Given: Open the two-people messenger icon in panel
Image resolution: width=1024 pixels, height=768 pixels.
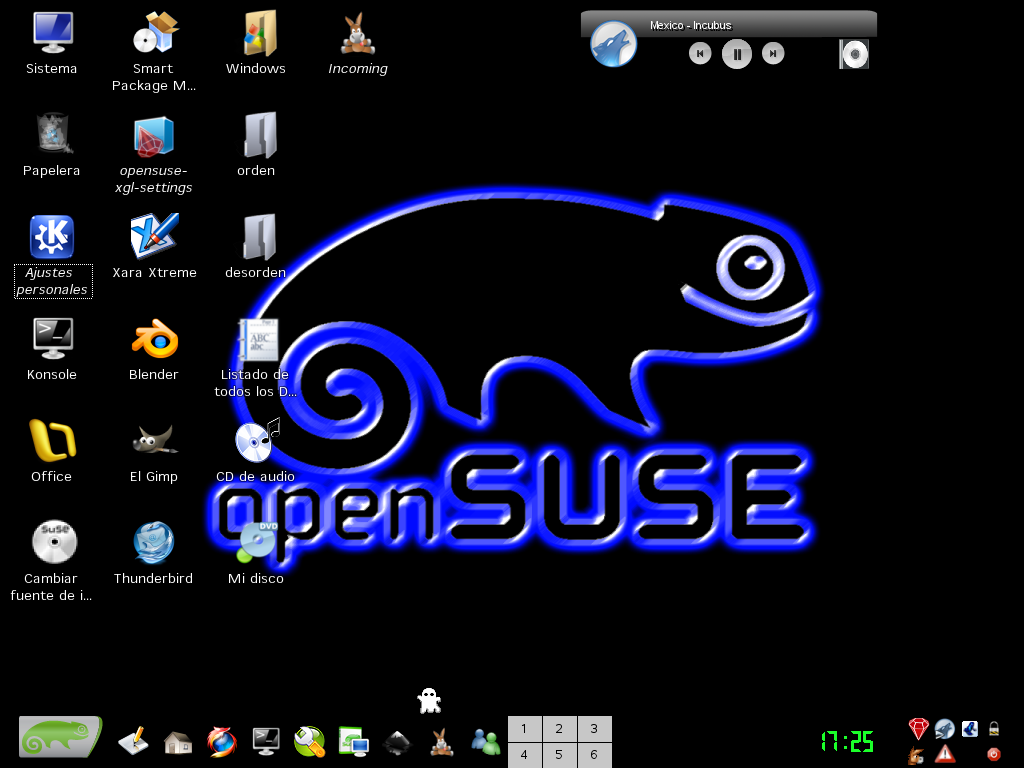Looking at the screenshot, I should tap(485, 742).
